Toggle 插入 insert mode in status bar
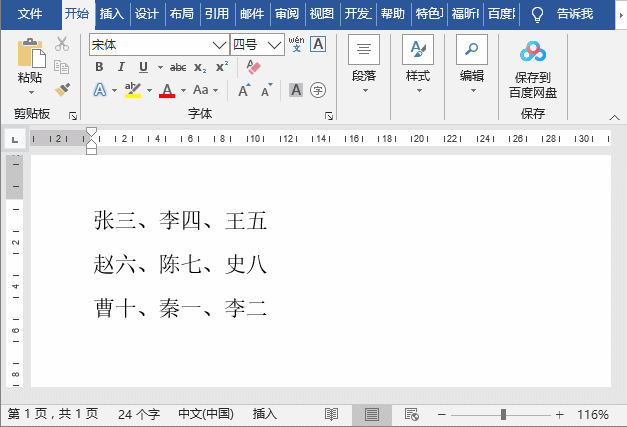Screen dimensions: 627x427 264,414
